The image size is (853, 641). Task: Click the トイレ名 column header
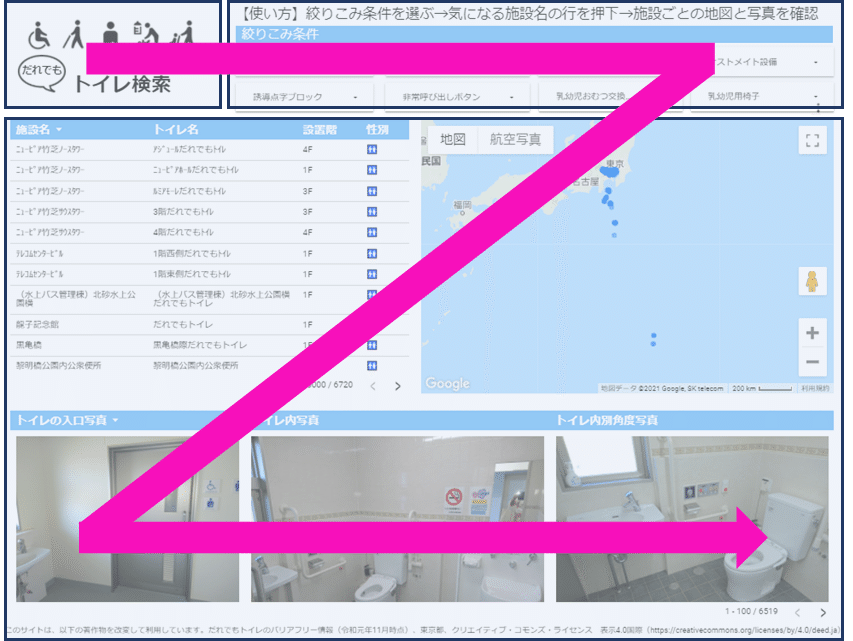click(176, 130)
